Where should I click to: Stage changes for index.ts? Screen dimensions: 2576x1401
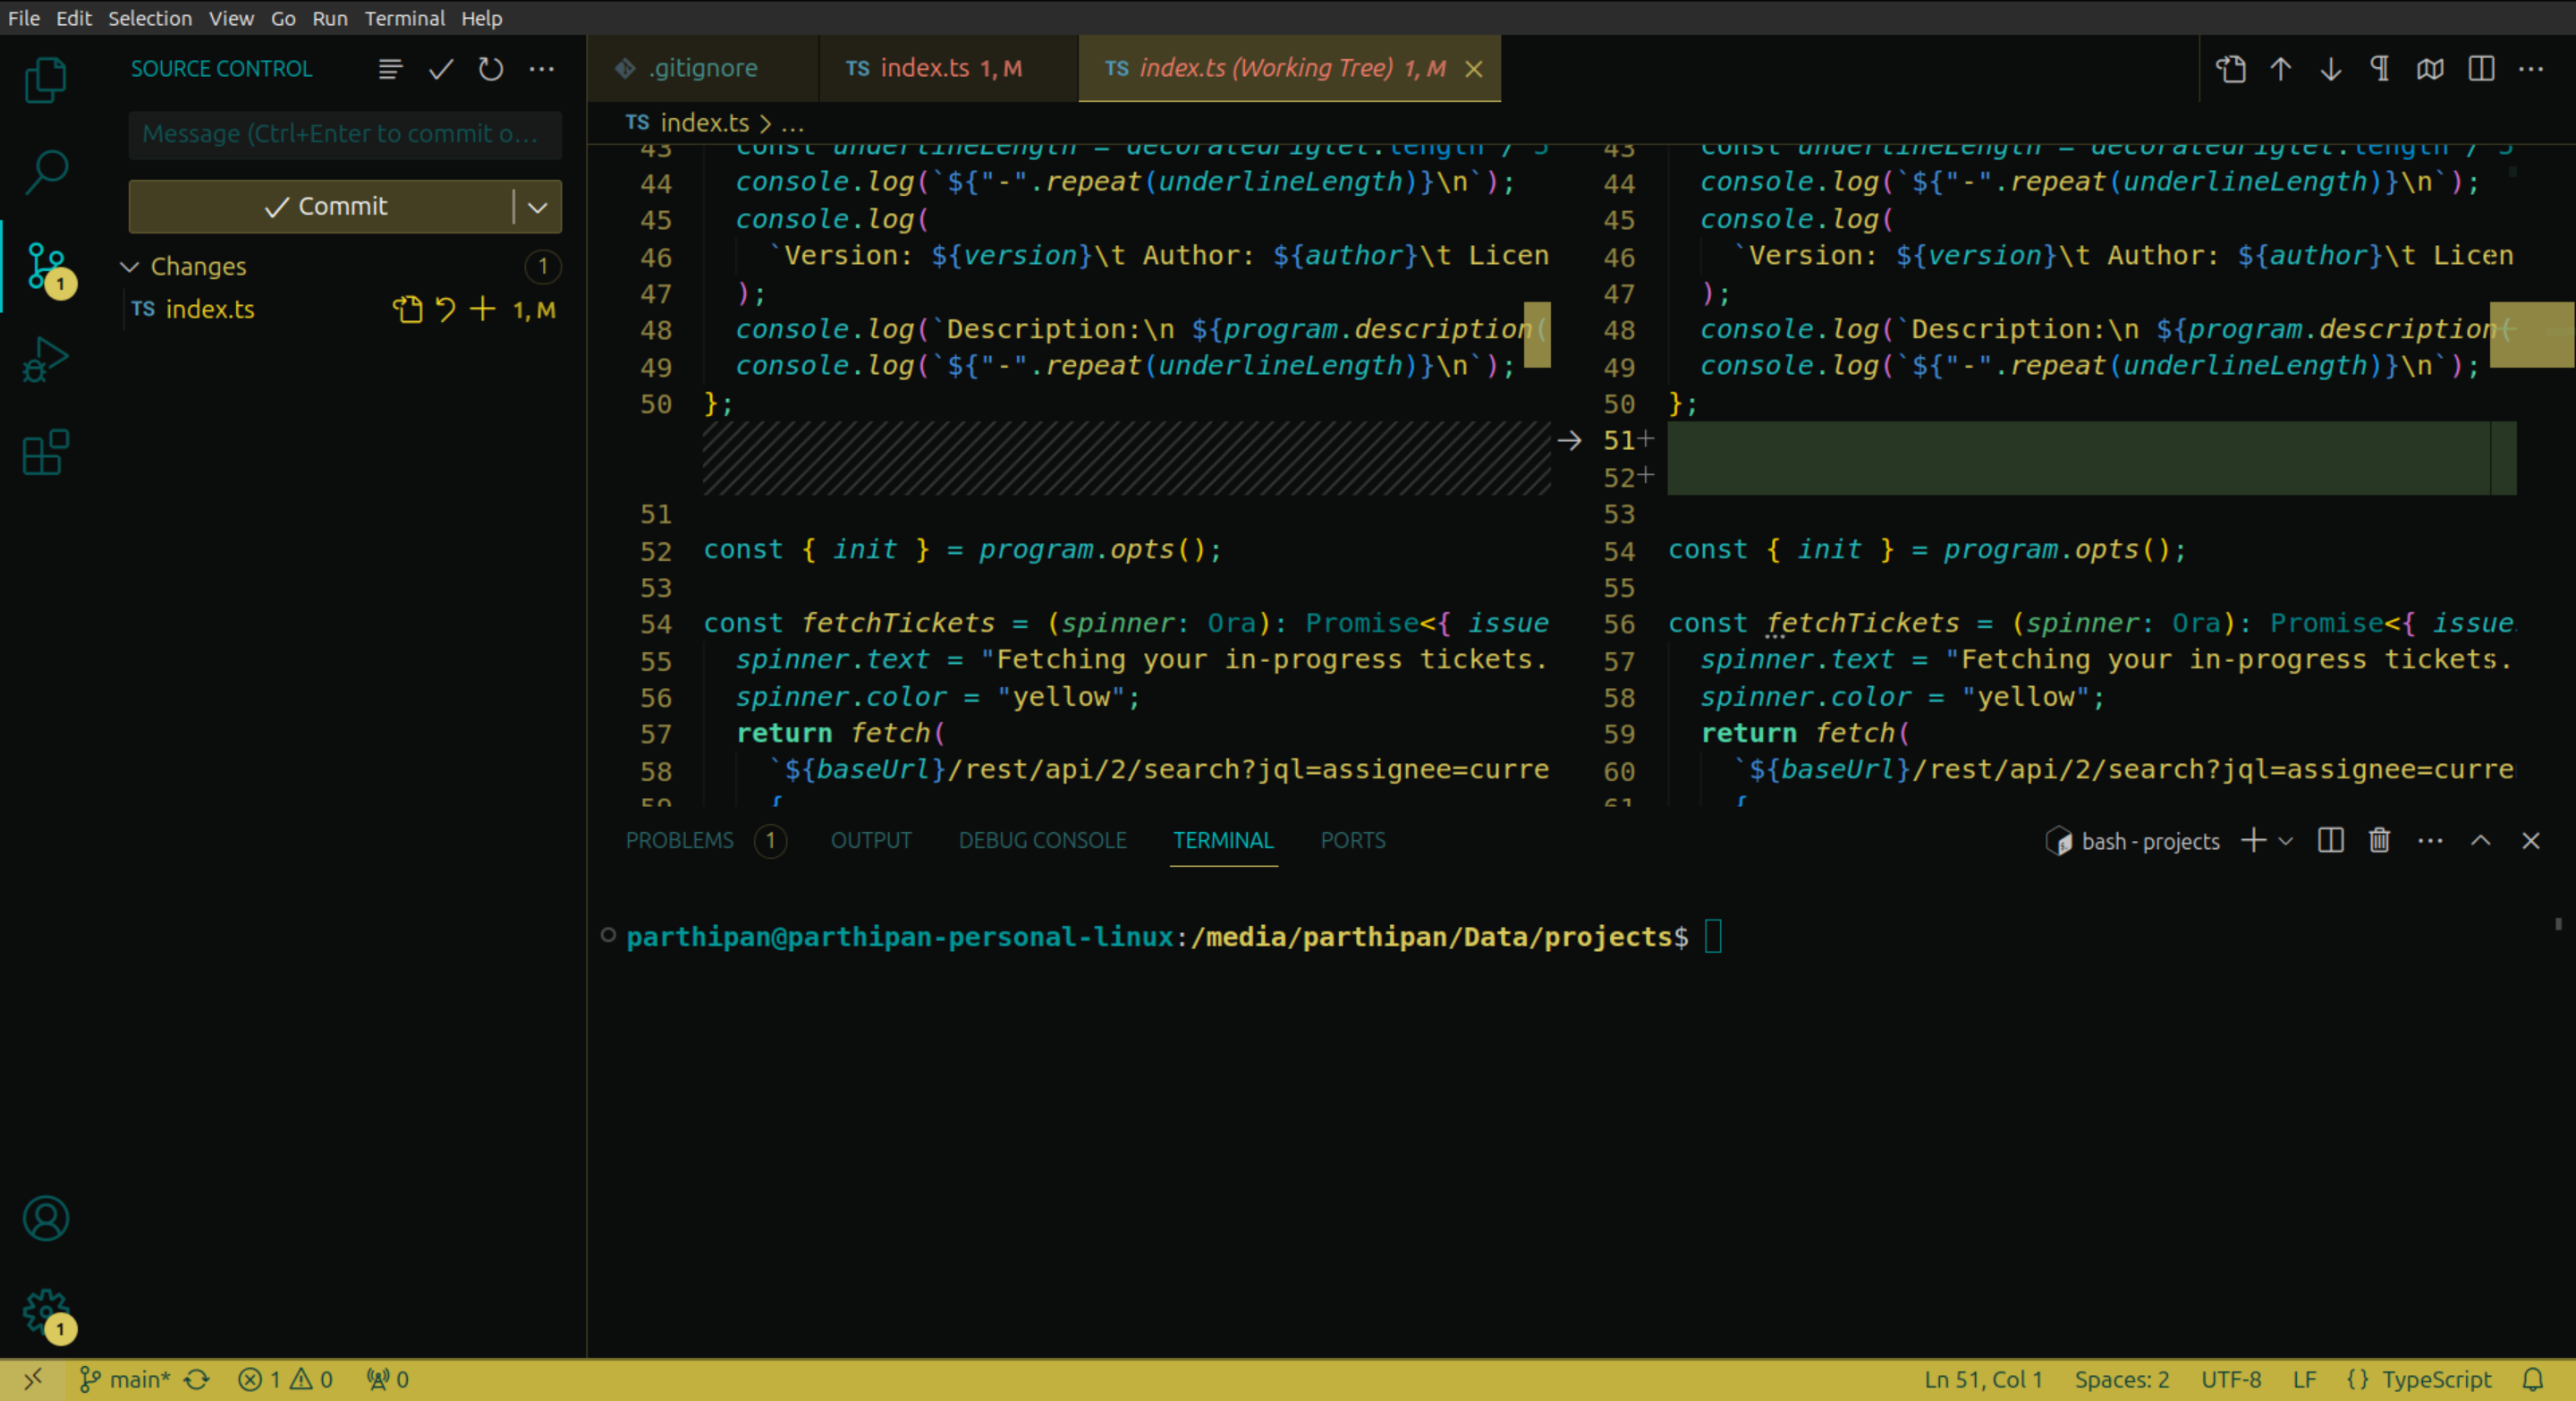point(483,310)
